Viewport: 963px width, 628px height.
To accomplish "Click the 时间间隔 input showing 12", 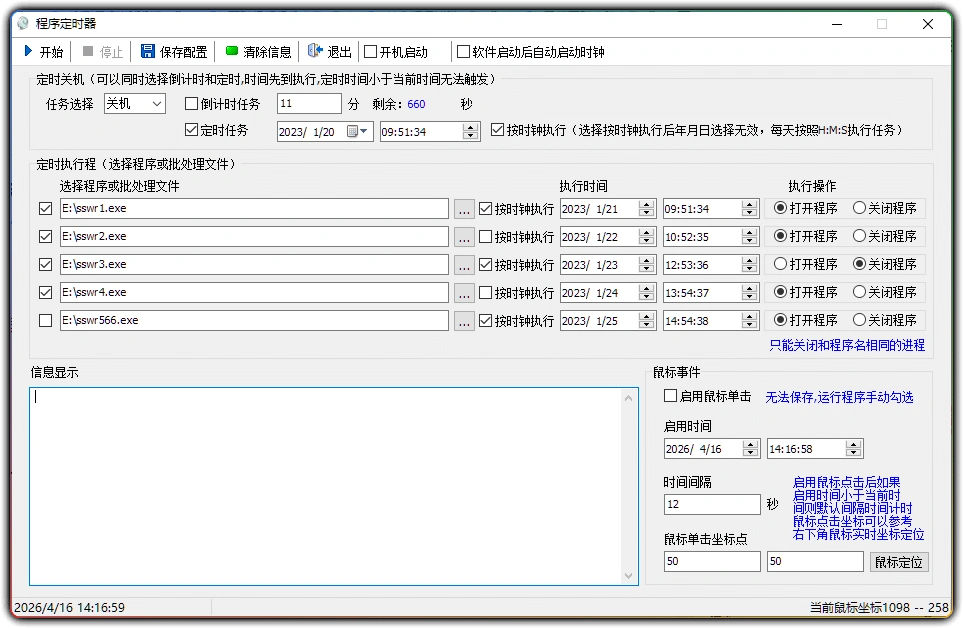I will click(711, 504).
